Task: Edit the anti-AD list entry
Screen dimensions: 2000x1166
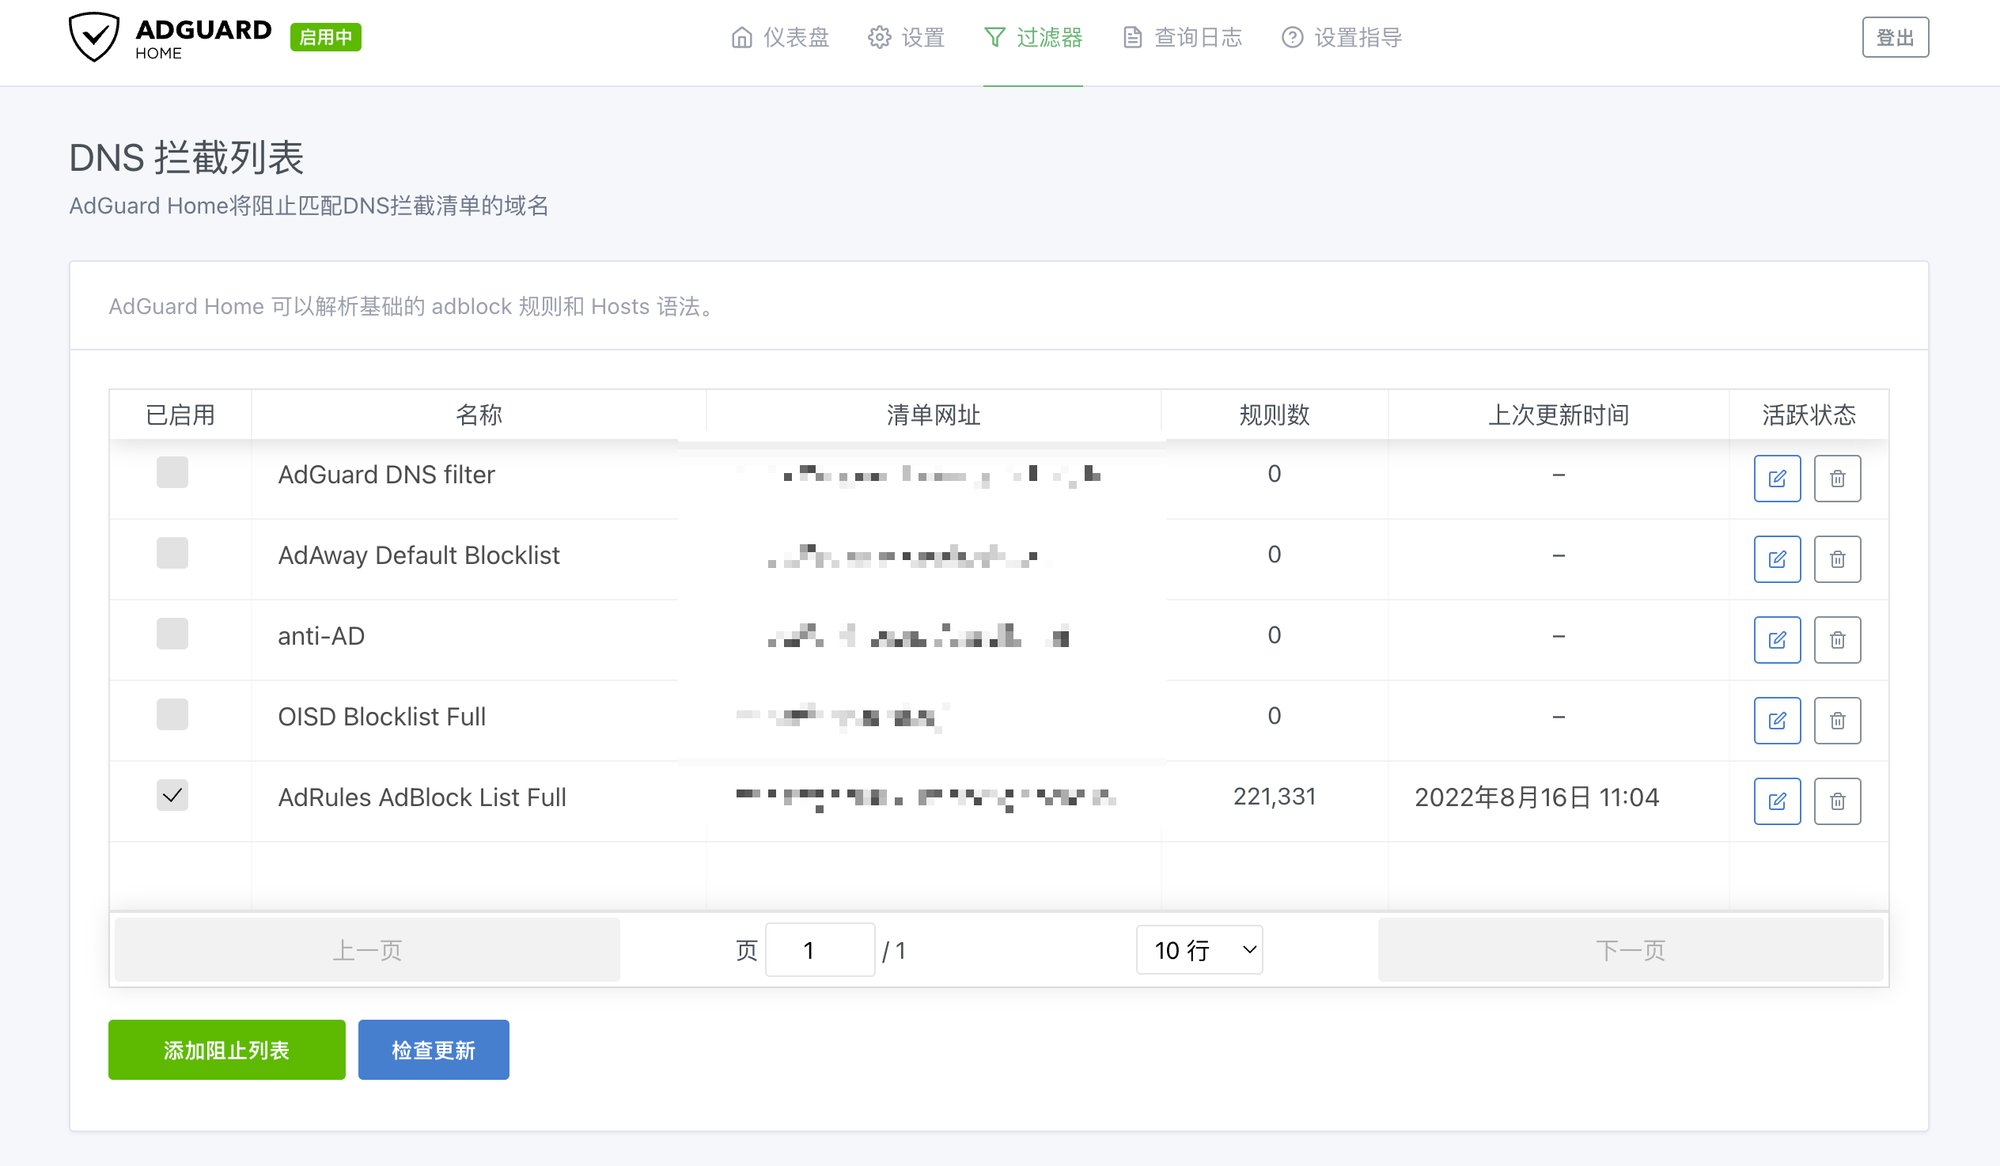Action: [x=1777, y=640]
